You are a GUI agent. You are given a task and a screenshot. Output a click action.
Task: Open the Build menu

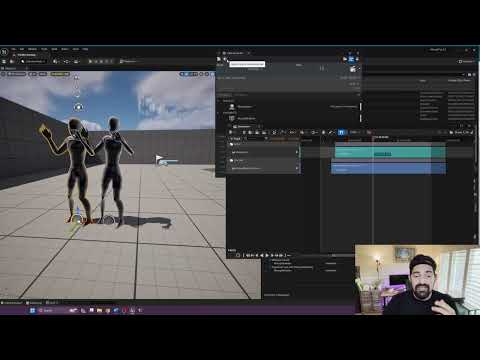pyautogui.click(x=54, y=49)
